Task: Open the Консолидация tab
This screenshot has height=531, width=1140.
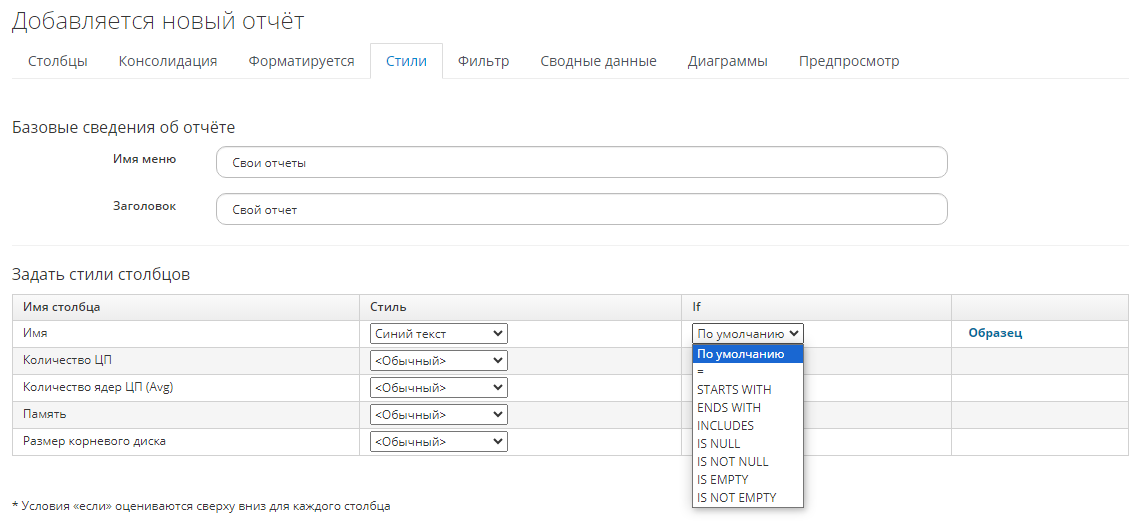Action: [x=167, y=61]
